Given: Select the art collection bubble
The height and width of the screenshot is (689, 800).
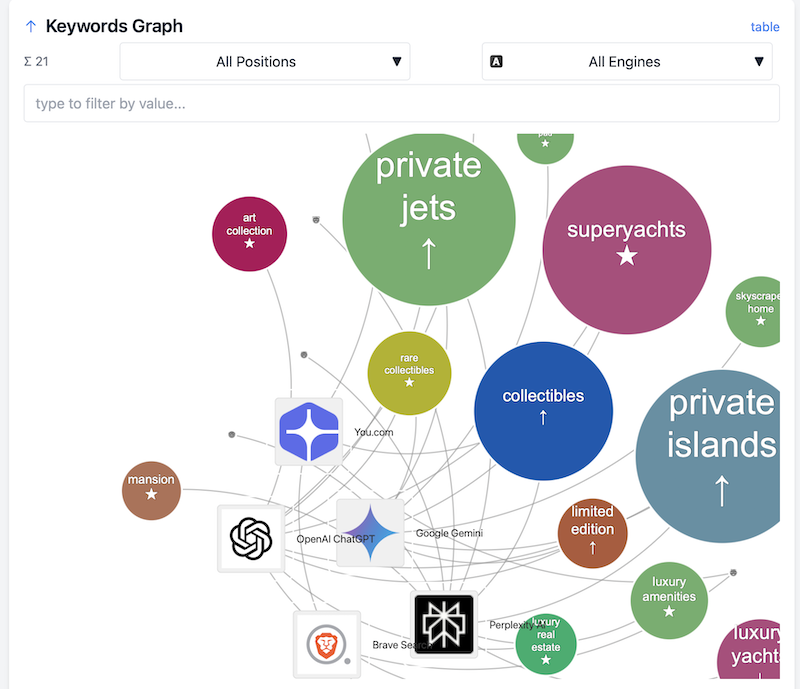Looking at the screenshot, I should (249, 233).
